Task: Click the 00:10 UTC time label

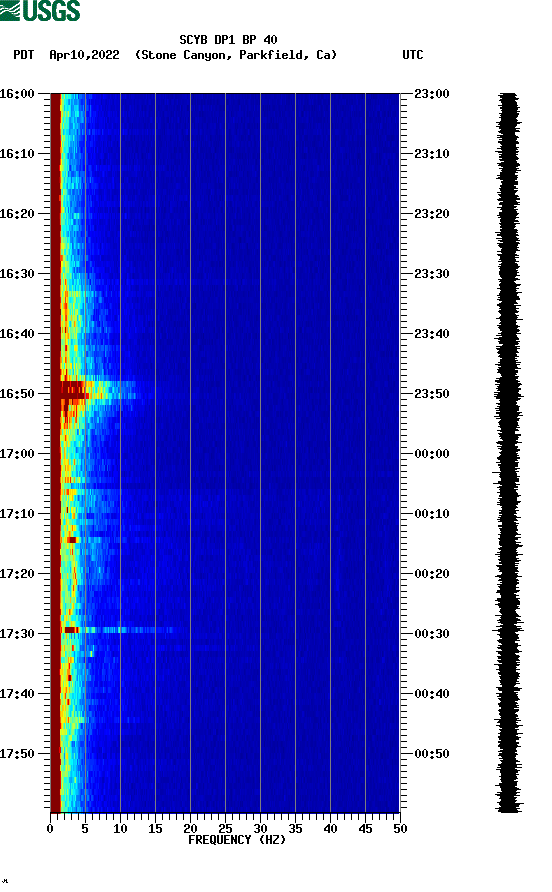Action: pos(432,514)
